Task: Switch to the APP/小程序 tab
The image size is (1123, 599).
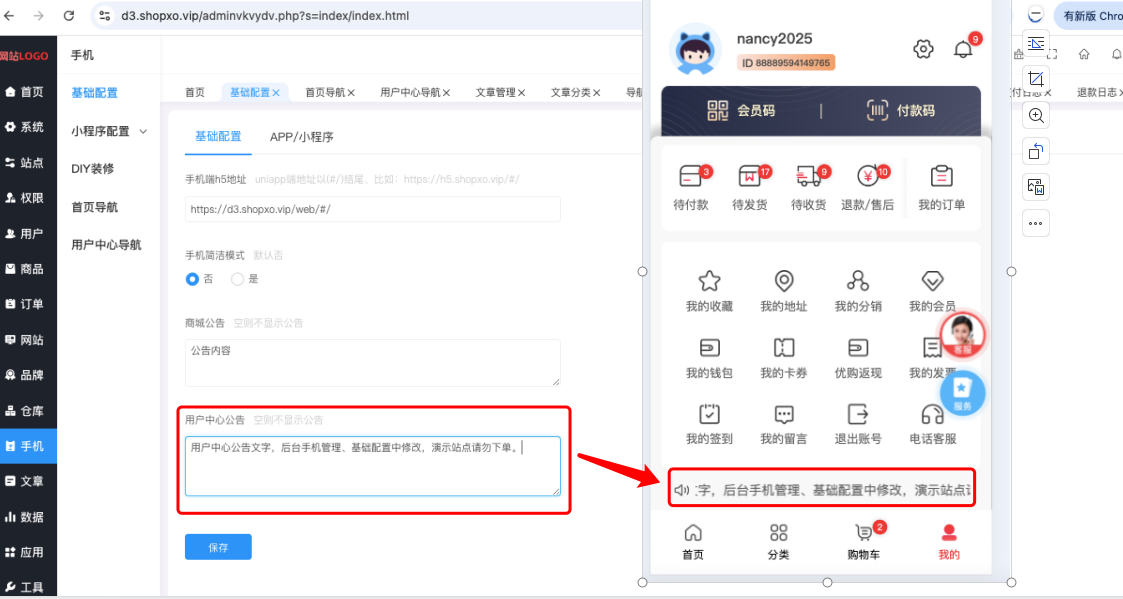Action: click(302, 137)
